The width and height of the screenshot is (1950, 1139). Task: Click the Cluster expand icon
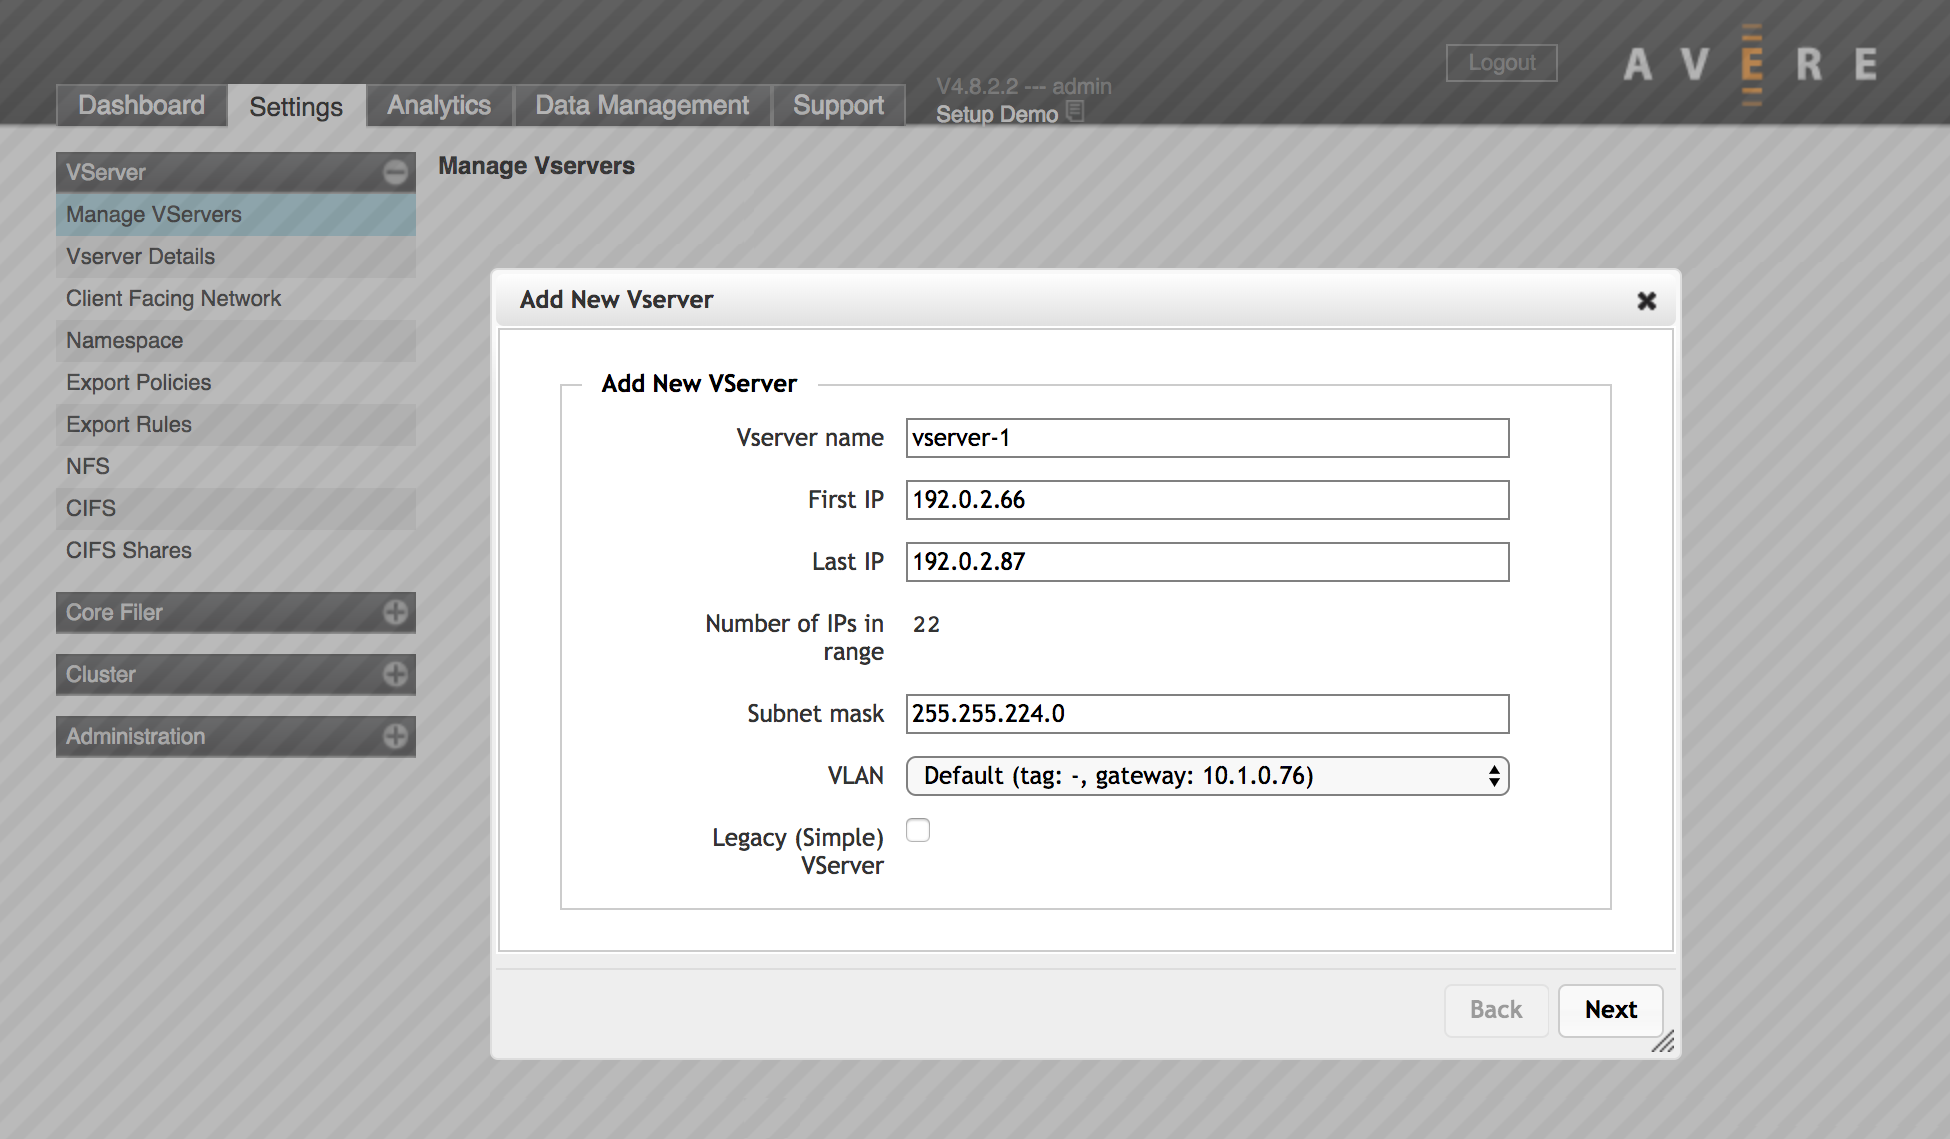click(x=392, y=673)
